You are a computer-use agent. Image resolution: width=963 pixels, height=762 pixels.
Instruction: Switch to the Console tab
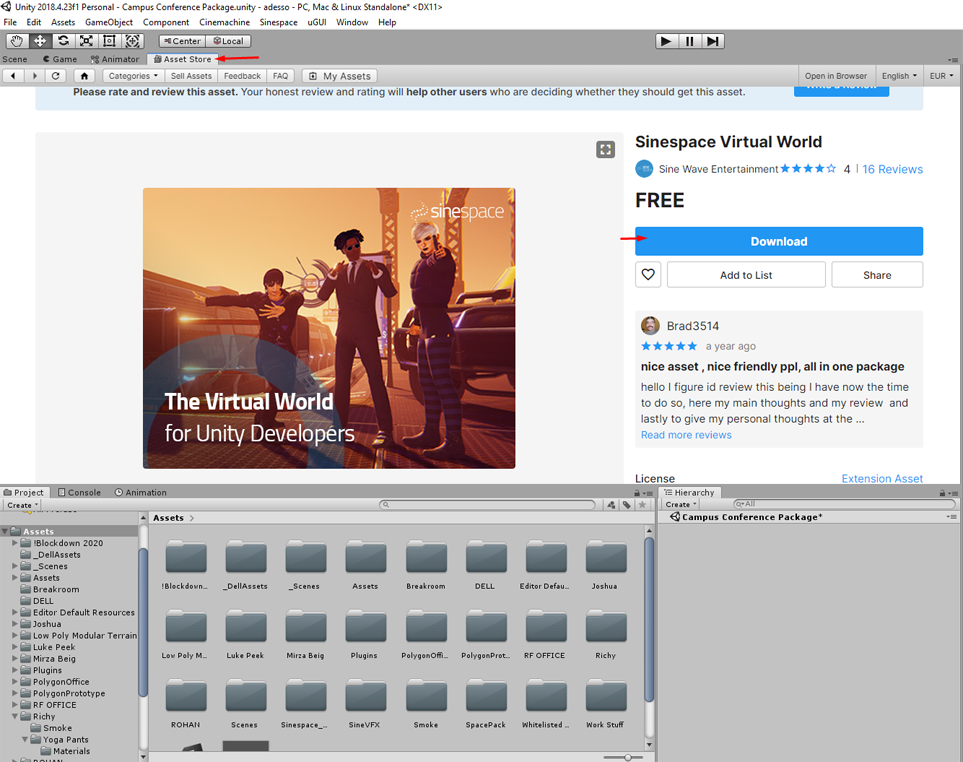[x=79, y=492]
